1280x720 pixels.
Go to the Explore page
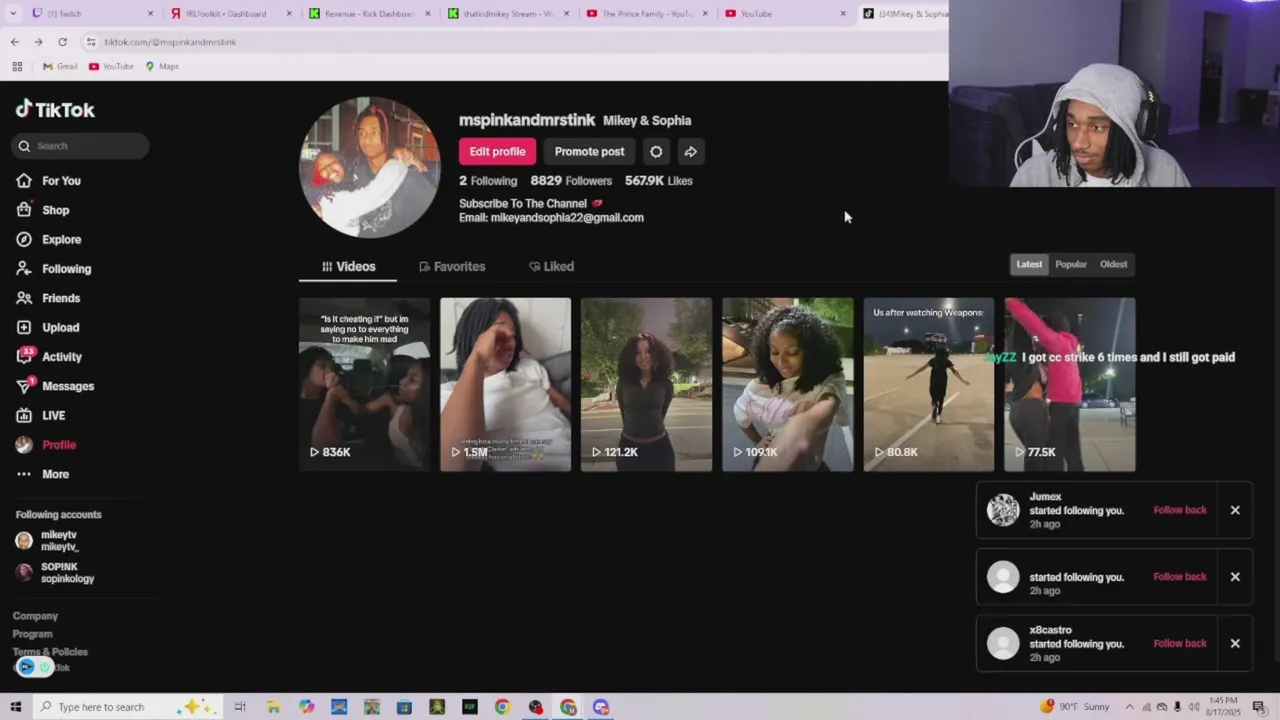(48, 240)
